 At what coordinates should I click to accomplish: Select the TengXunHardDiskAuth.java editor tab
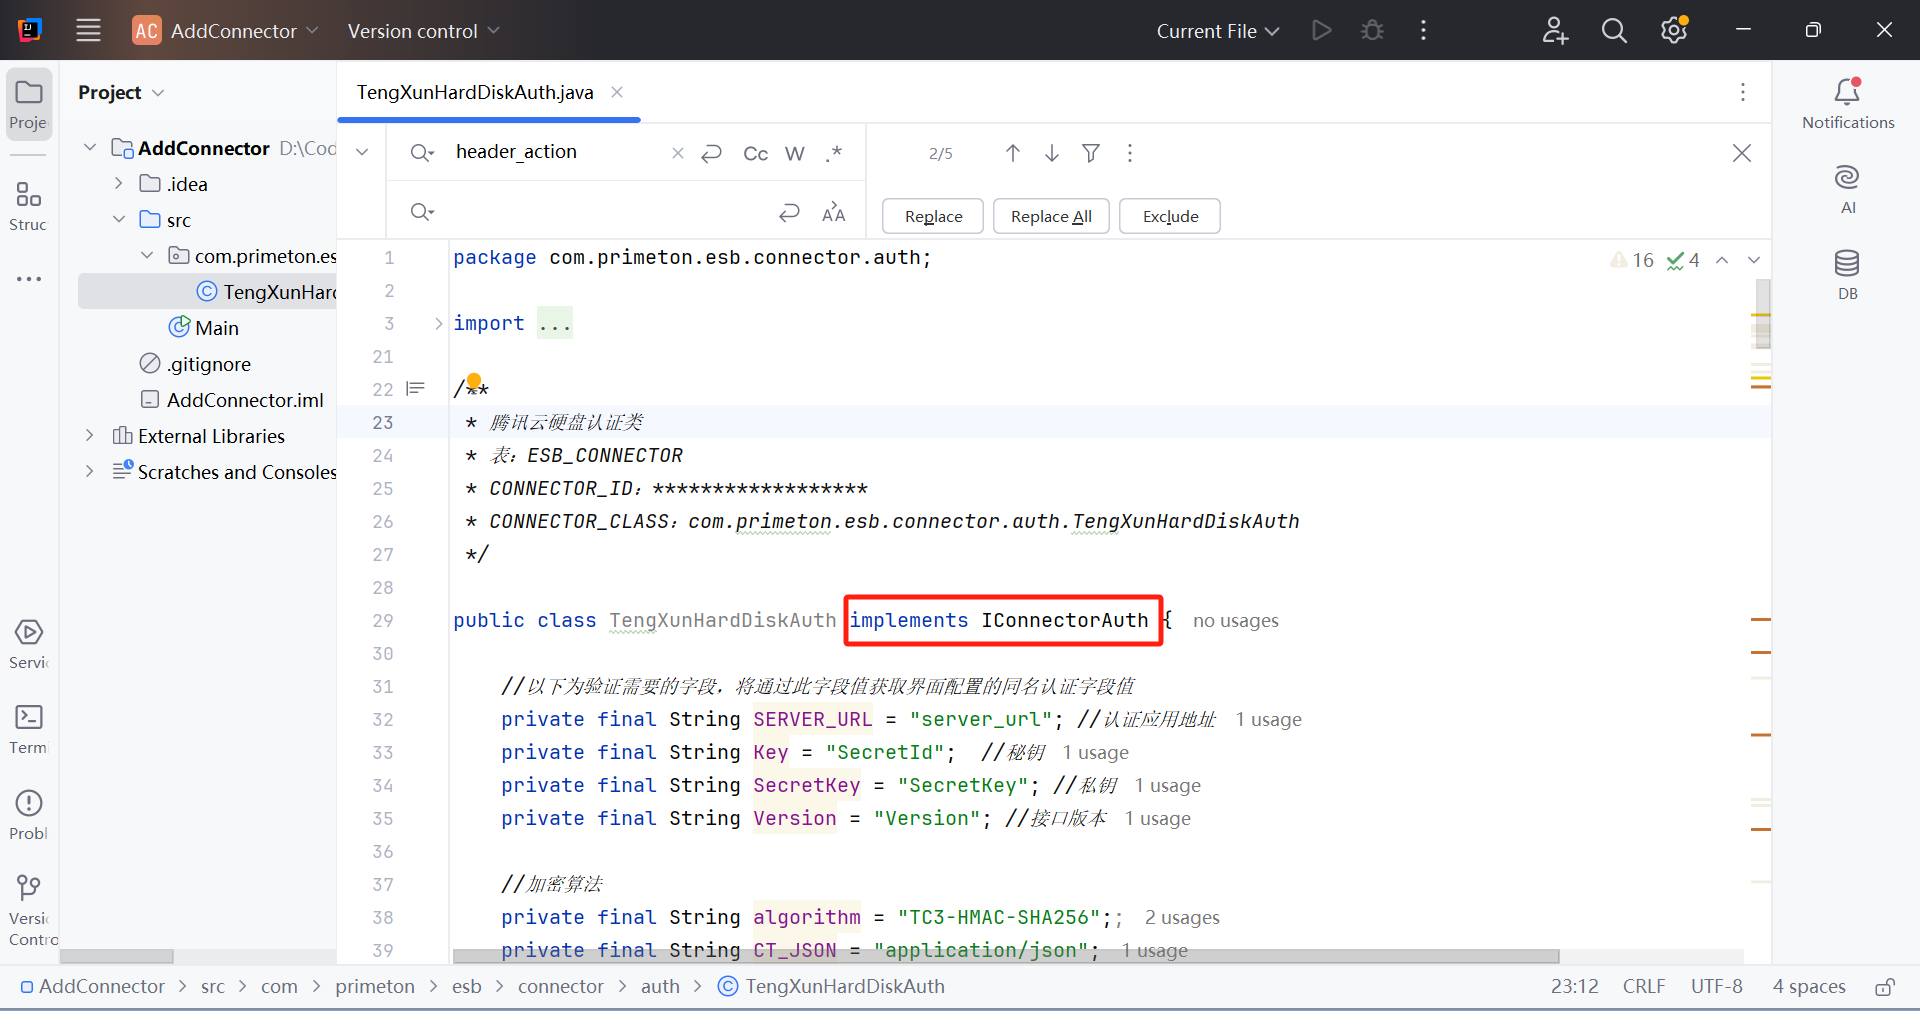(475, 92)
